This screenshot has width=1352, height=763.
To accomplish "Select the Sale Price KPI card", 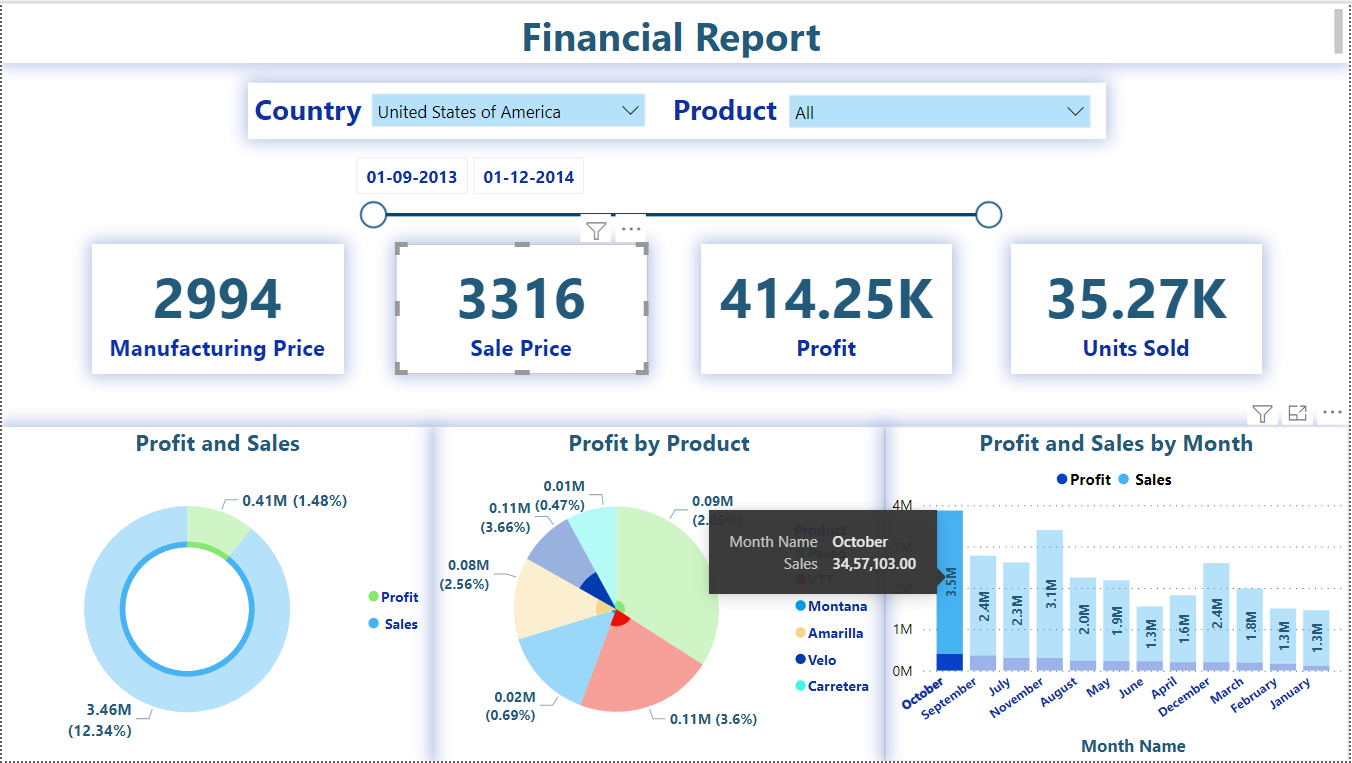I will (x=520, y=308).
